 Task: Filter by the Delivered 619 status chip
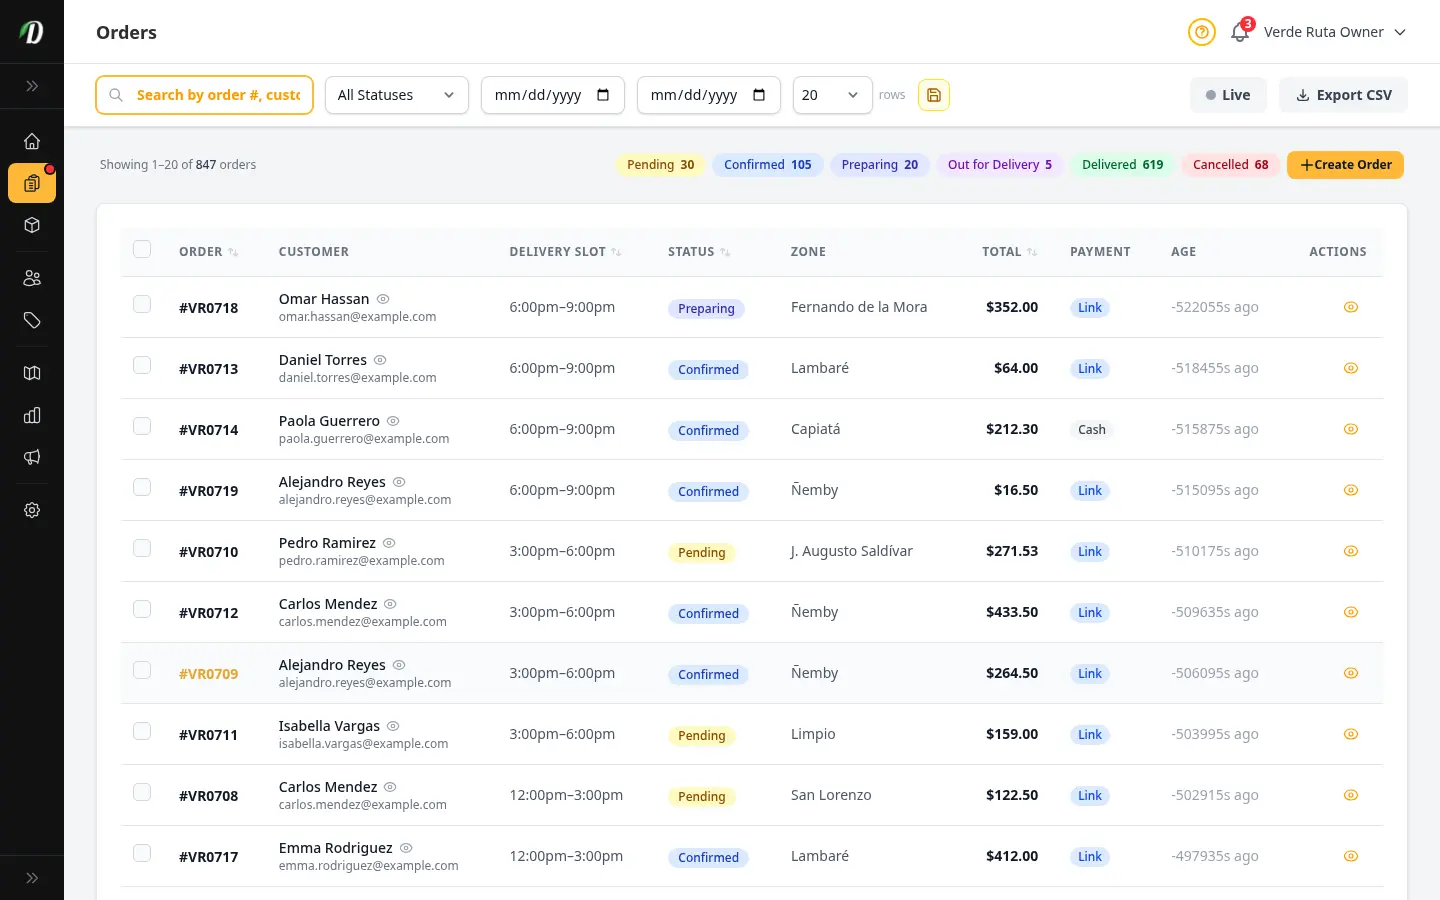1123,165
